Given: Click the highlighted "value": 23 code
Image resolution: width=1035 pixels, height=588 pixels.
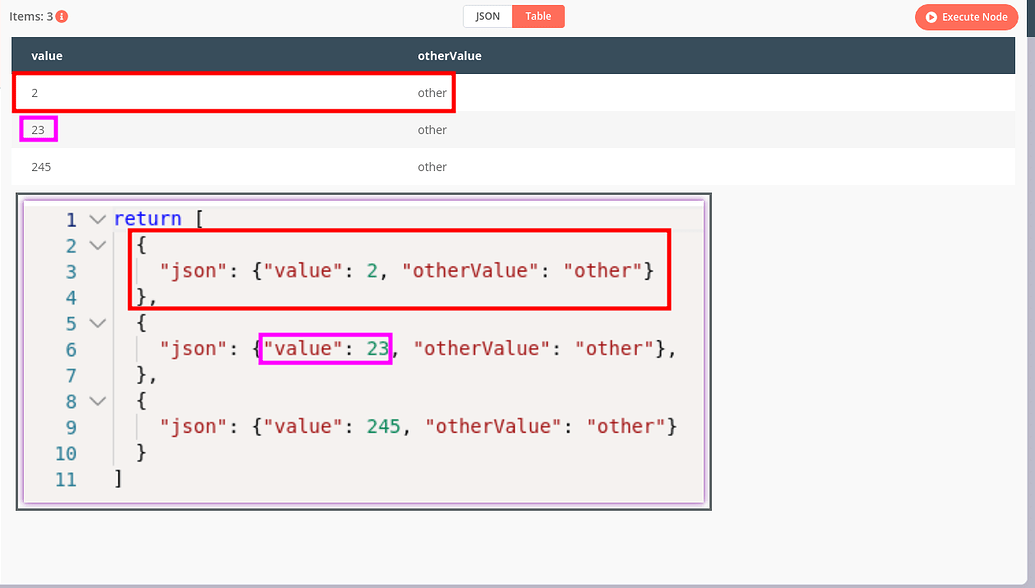Looking at the screenshot, I should tap(325, 347).
